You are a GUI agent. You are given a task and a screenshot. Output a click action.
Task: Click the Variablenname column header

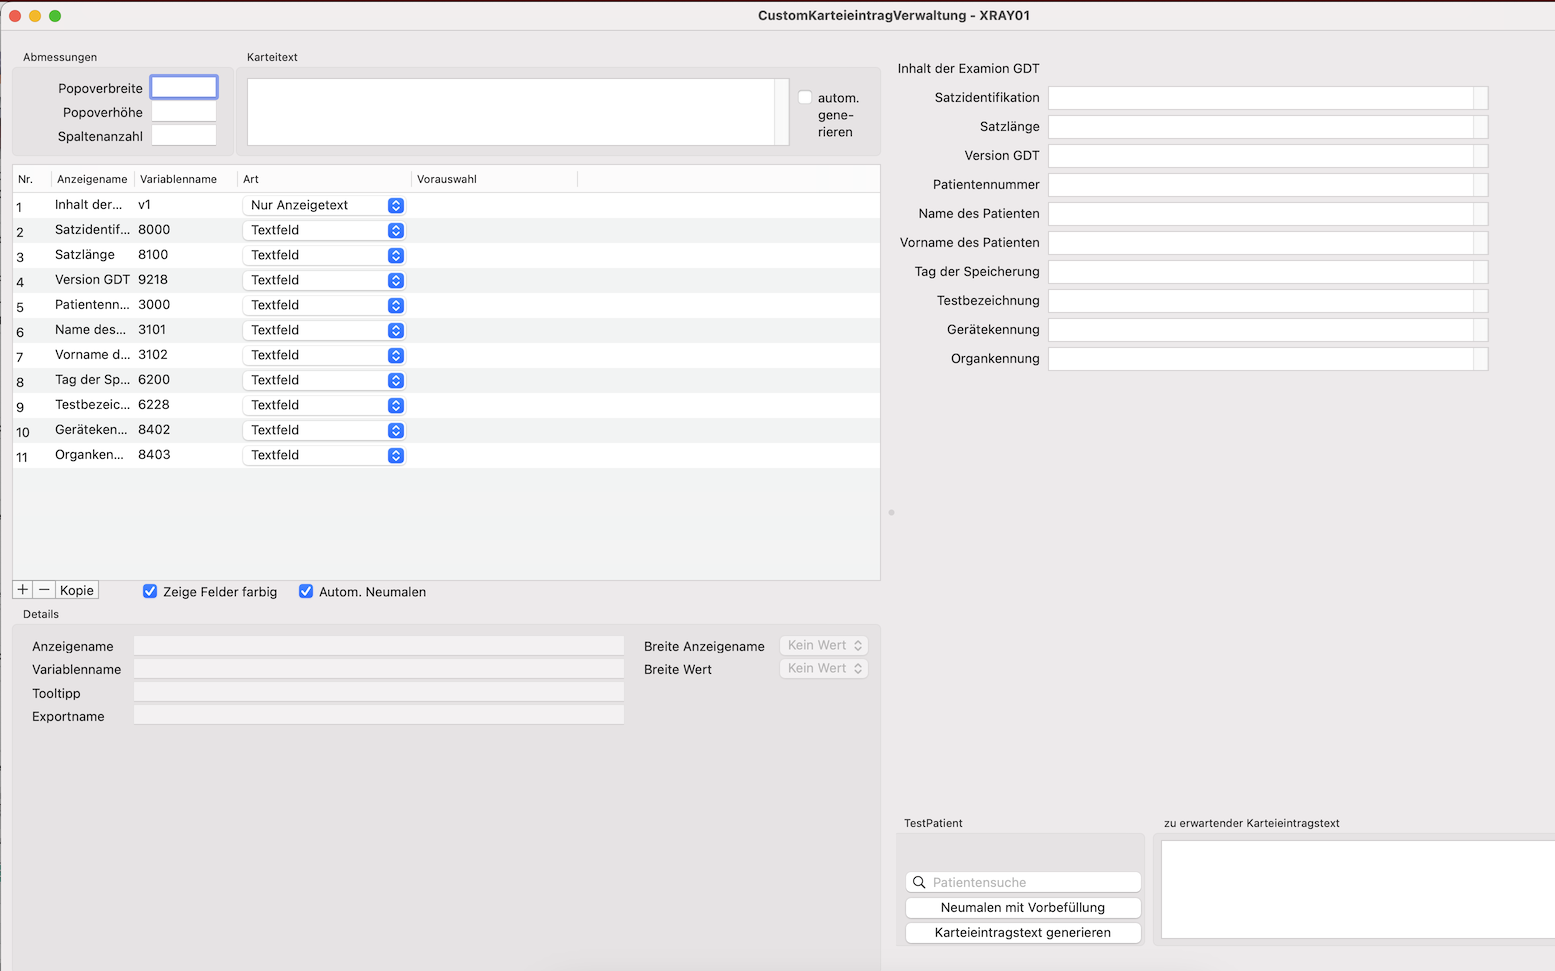pos(178,179)
